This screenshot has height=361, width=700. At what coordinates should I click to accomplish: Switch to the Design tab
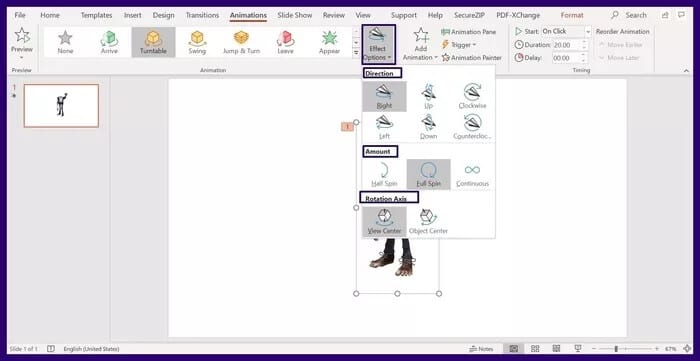click(x=163, y=15)
